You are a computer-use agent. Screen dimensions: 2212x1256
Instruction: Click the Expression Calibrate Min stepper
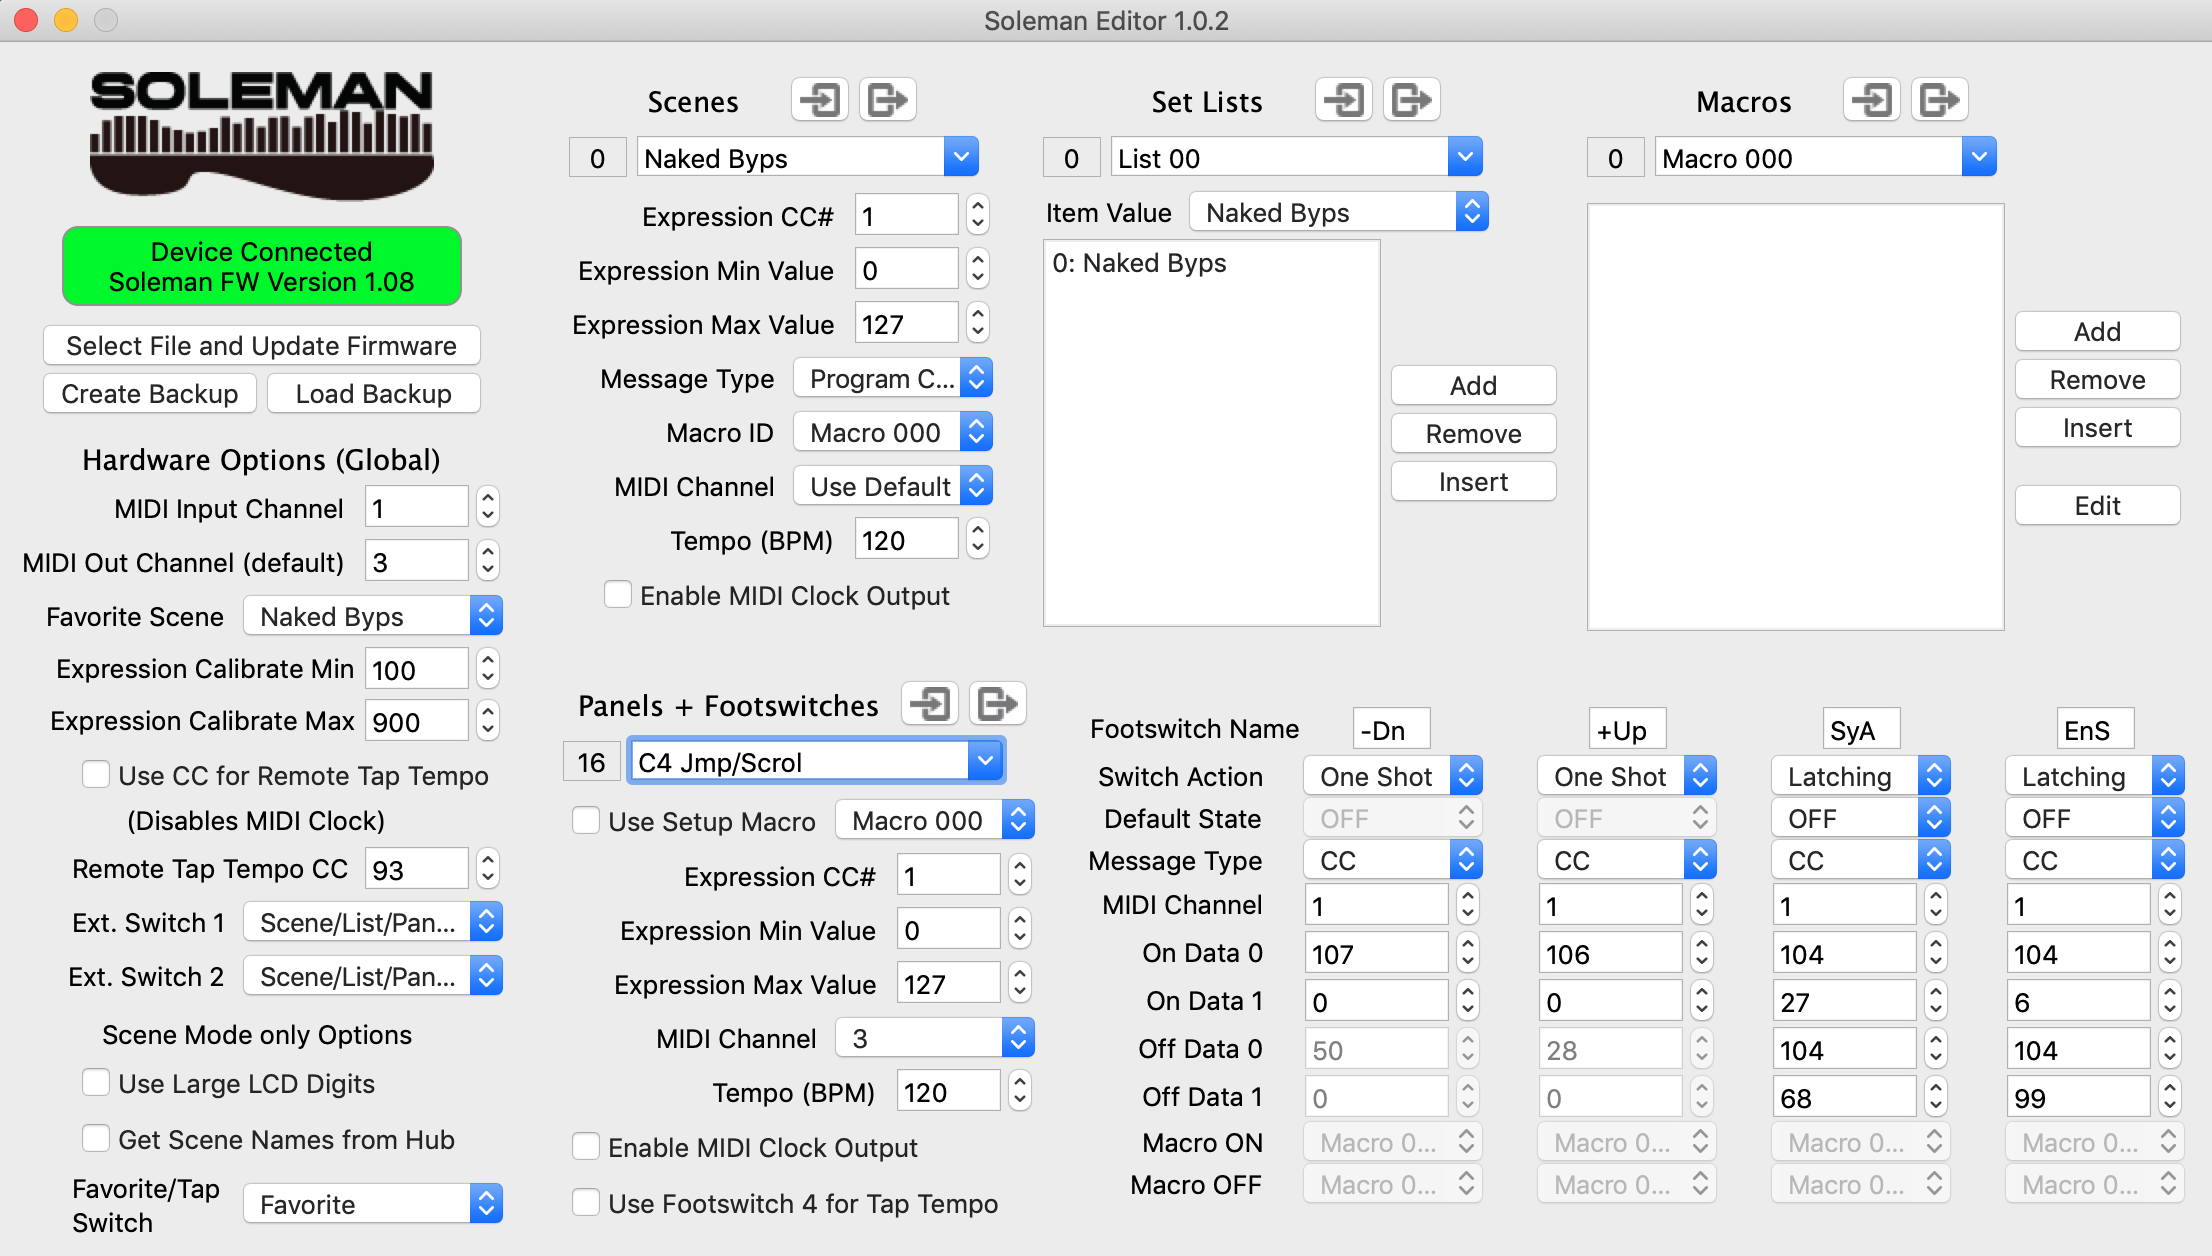[488, 669]
